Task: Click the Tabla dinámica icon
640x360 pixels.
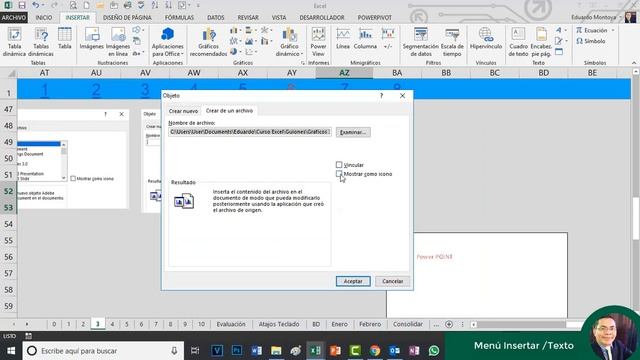Action: click(14, 42)
